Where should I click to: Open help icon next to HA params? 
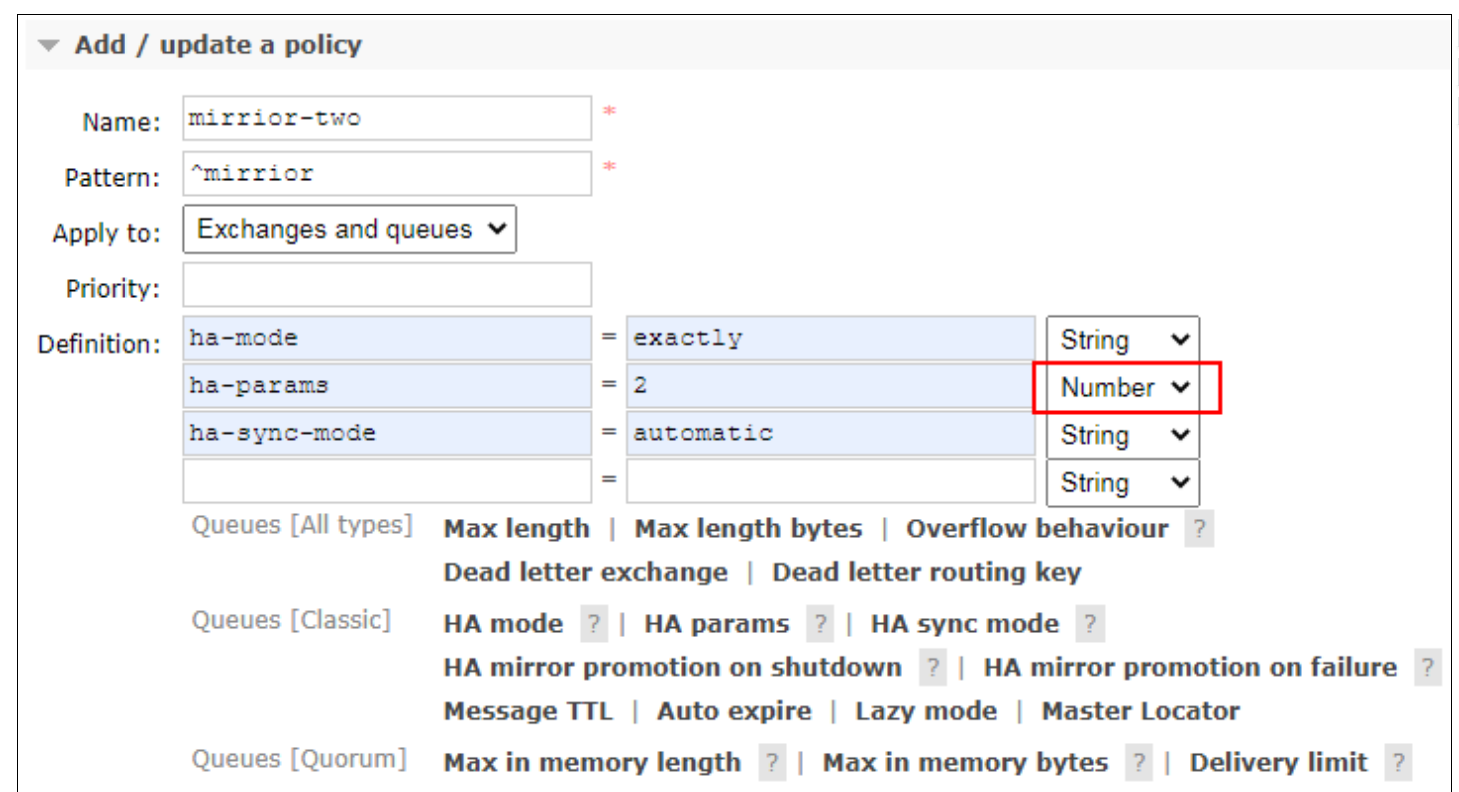pos(820,625)
